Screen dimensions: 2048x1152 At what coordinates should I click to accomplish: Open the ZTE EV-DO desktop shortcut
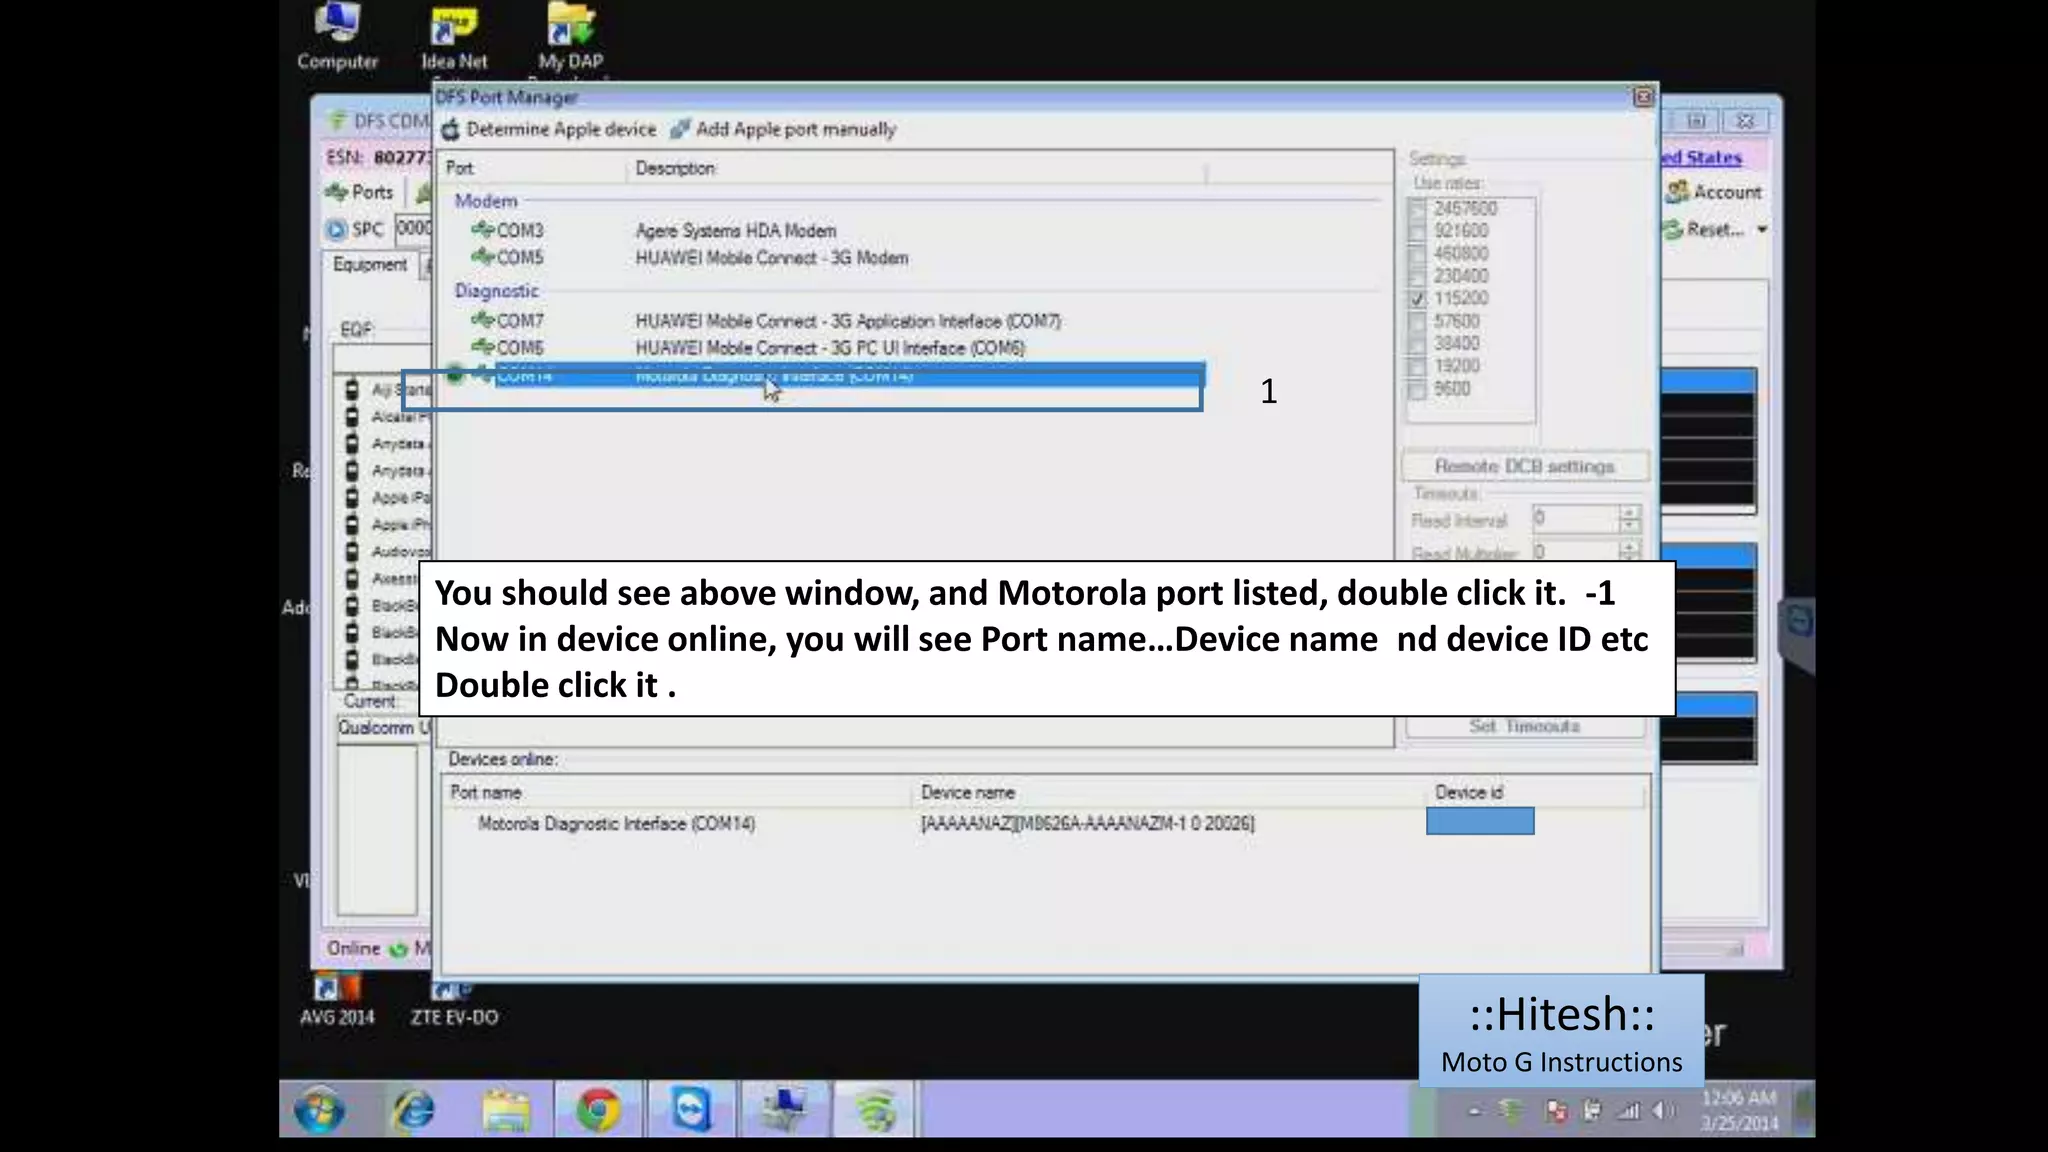click(454, 1002)
